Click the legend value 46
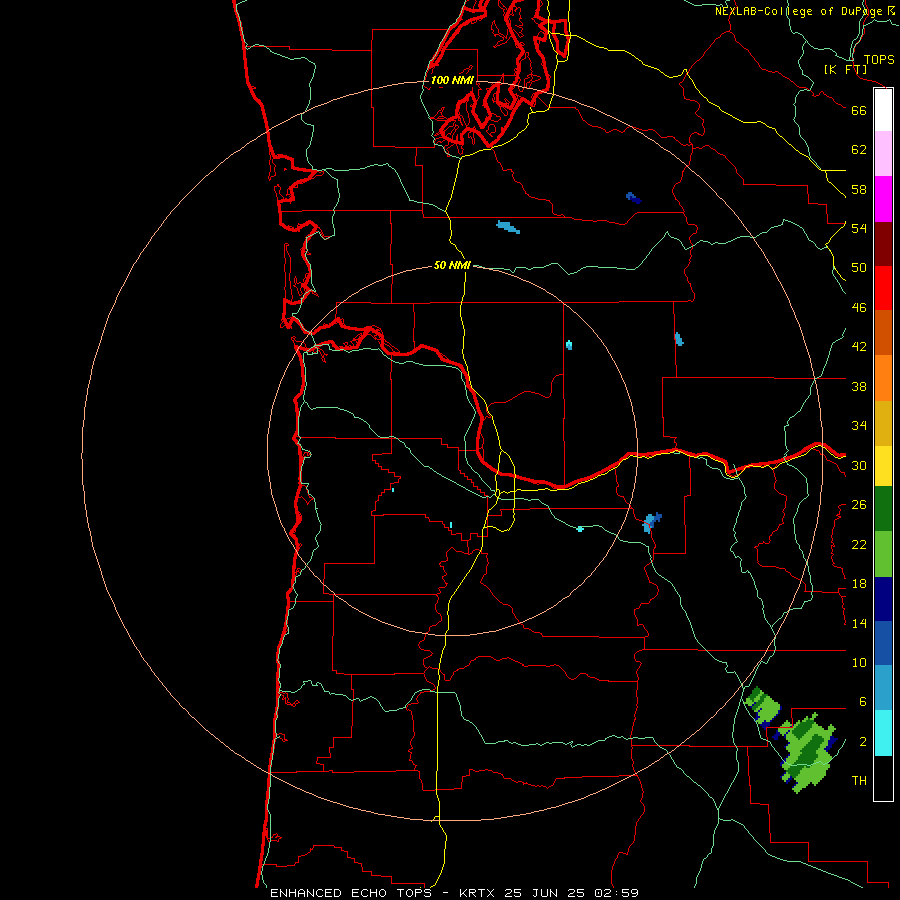This screenshot has width=900, height=900. 859,308
